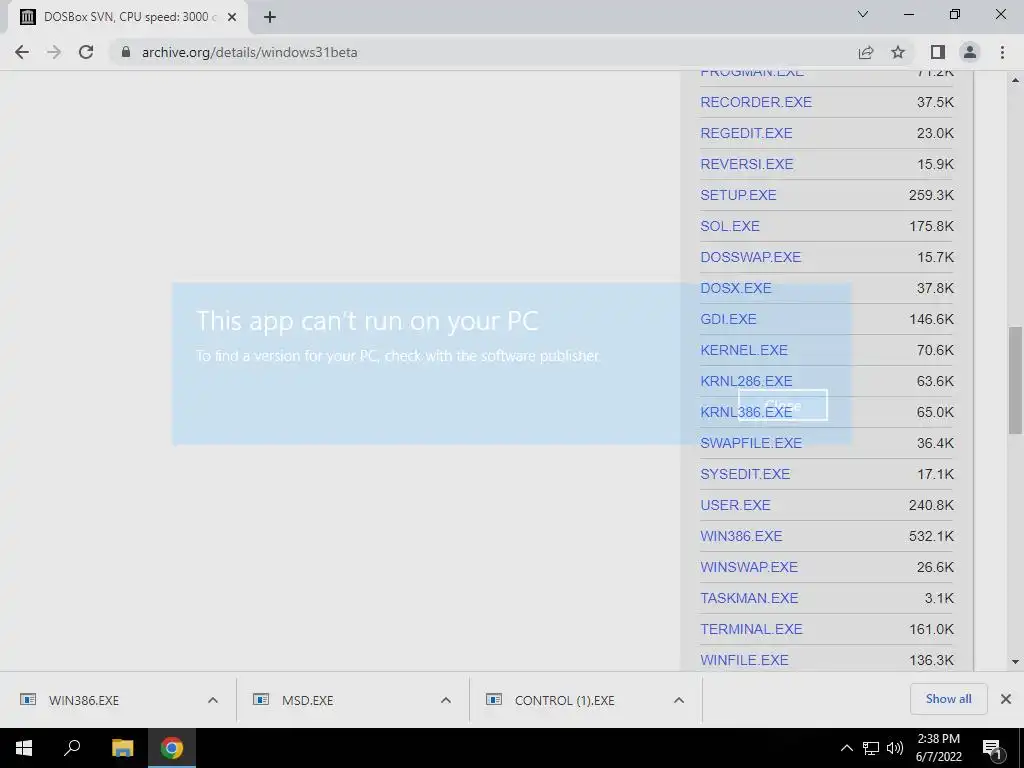Open USER.EXE file link
Screen dimensions: 1024x768
tap(735, 505)
